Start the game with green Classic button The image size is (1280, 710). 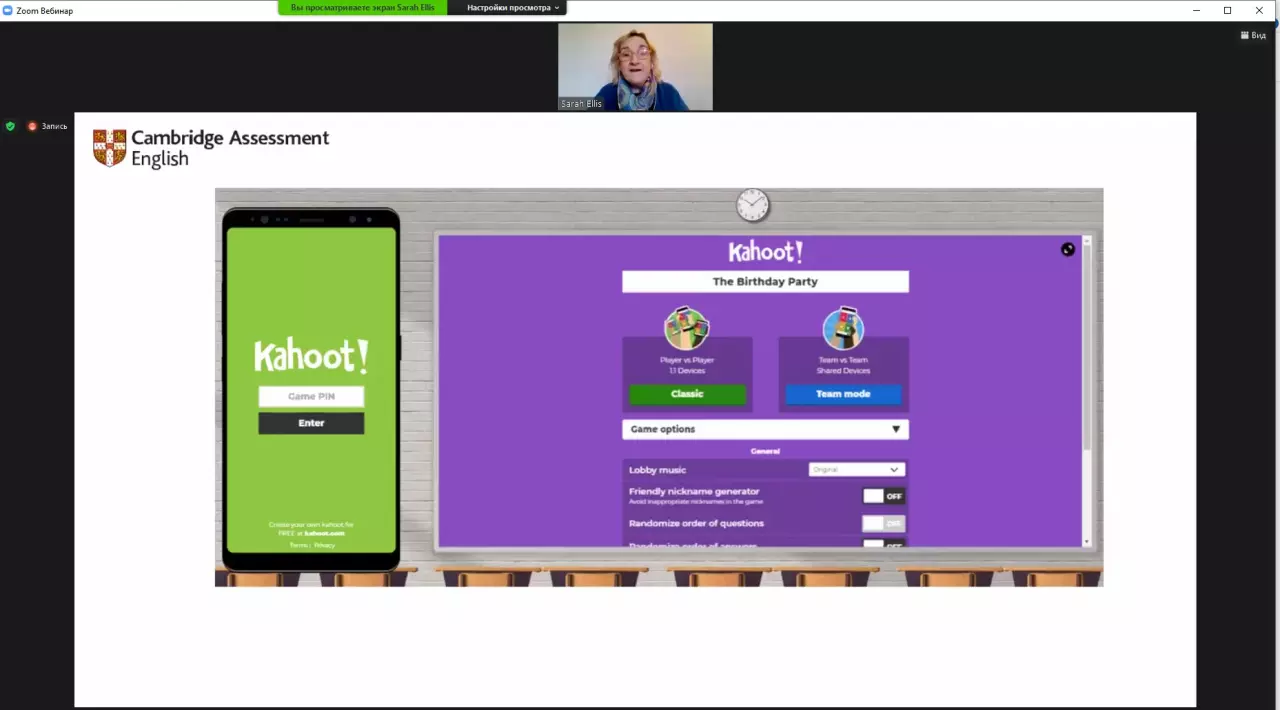(687, 394)
